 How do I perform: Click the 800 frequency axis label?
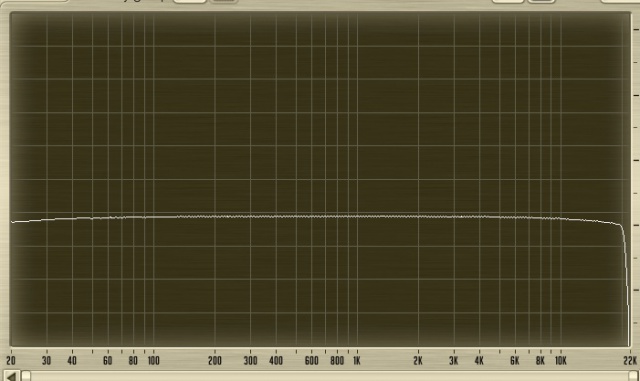pyautogui.click(x=337, y=361)
